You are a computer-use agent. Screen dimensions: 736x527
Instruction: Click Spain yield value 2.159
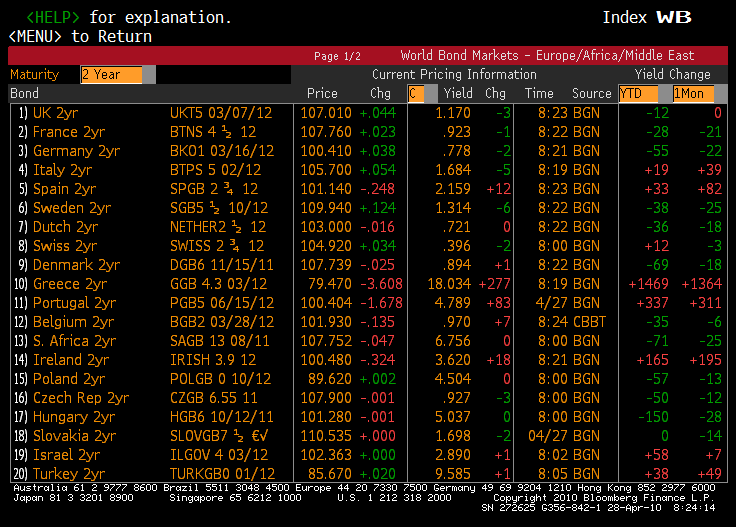coord(453,189)
